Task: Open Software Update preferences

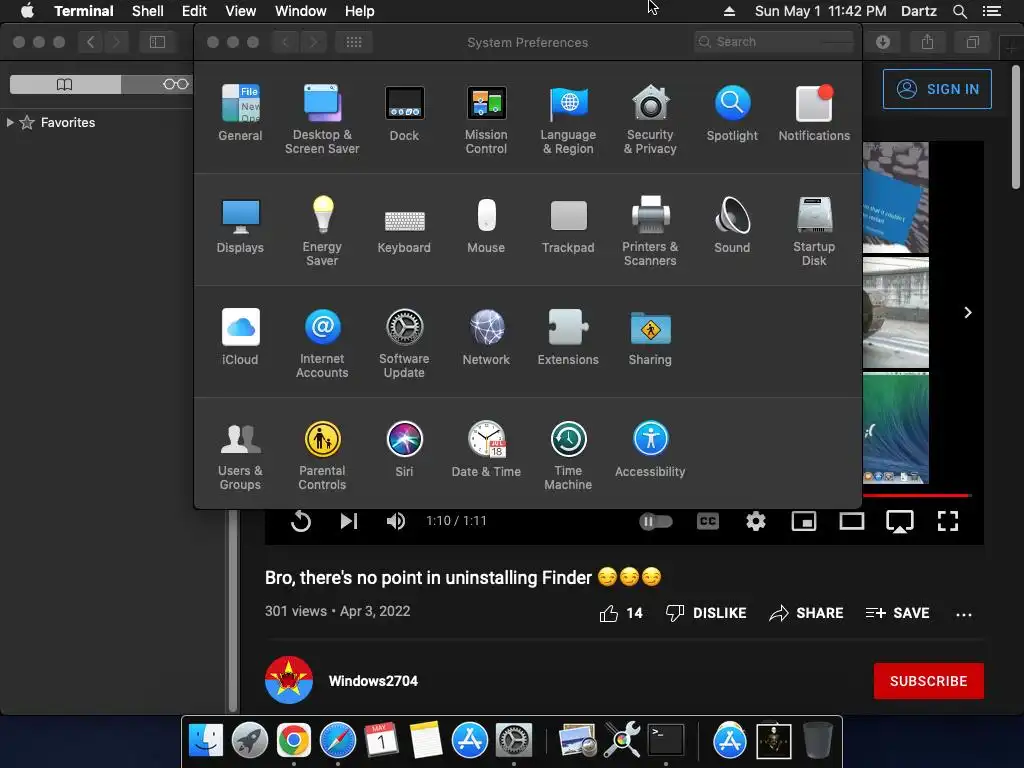Action: (x=404, y=343)
